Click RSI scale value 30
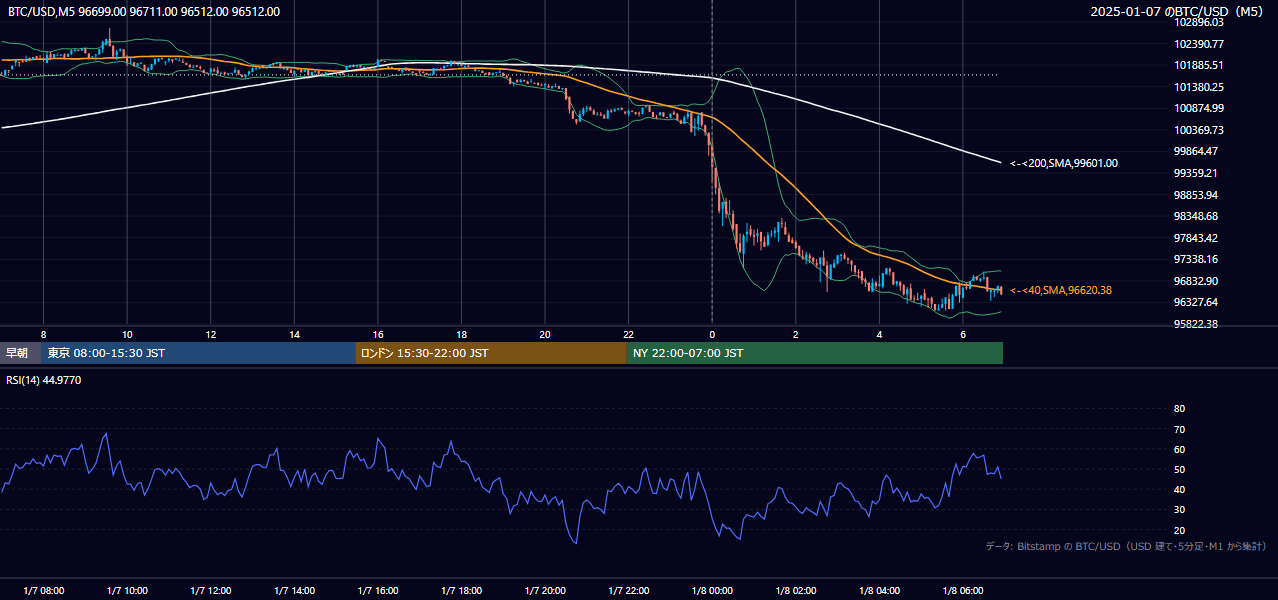Viewport: 1278px width, 600px height. (x=1179, y=509)
